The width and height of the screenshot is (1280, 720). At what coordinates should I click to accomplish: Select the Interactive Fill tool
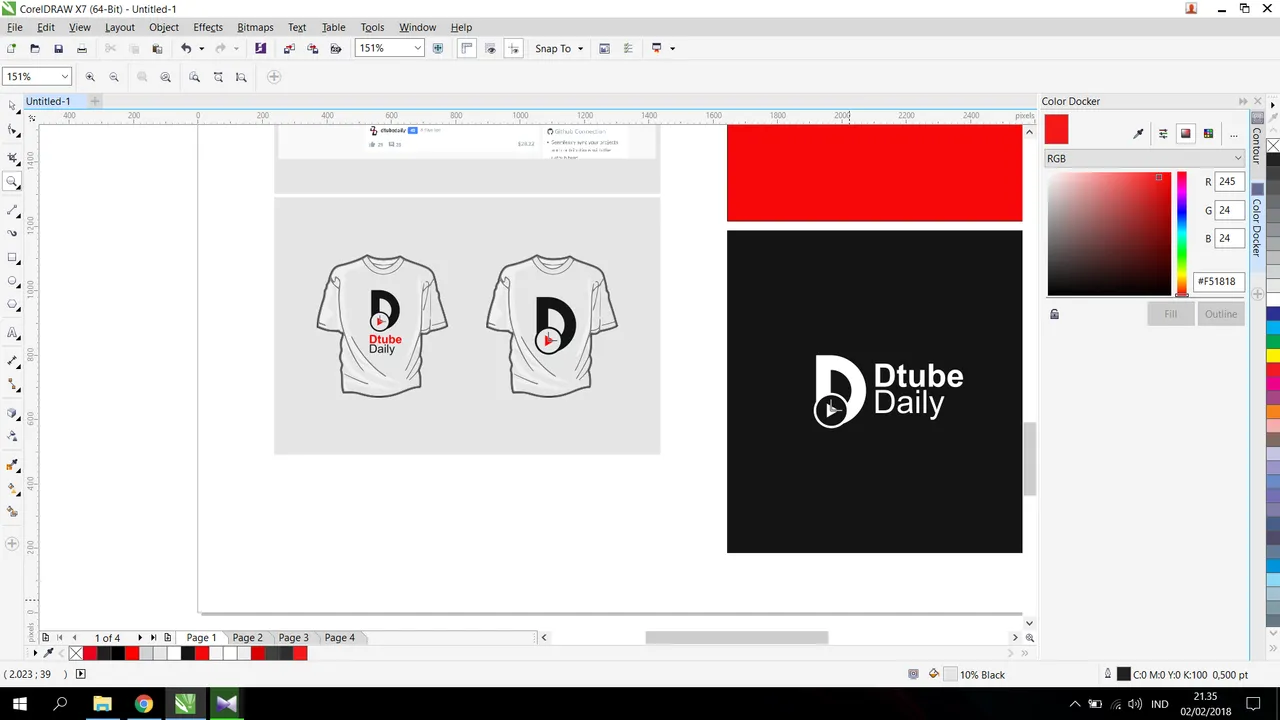[12, 489]
